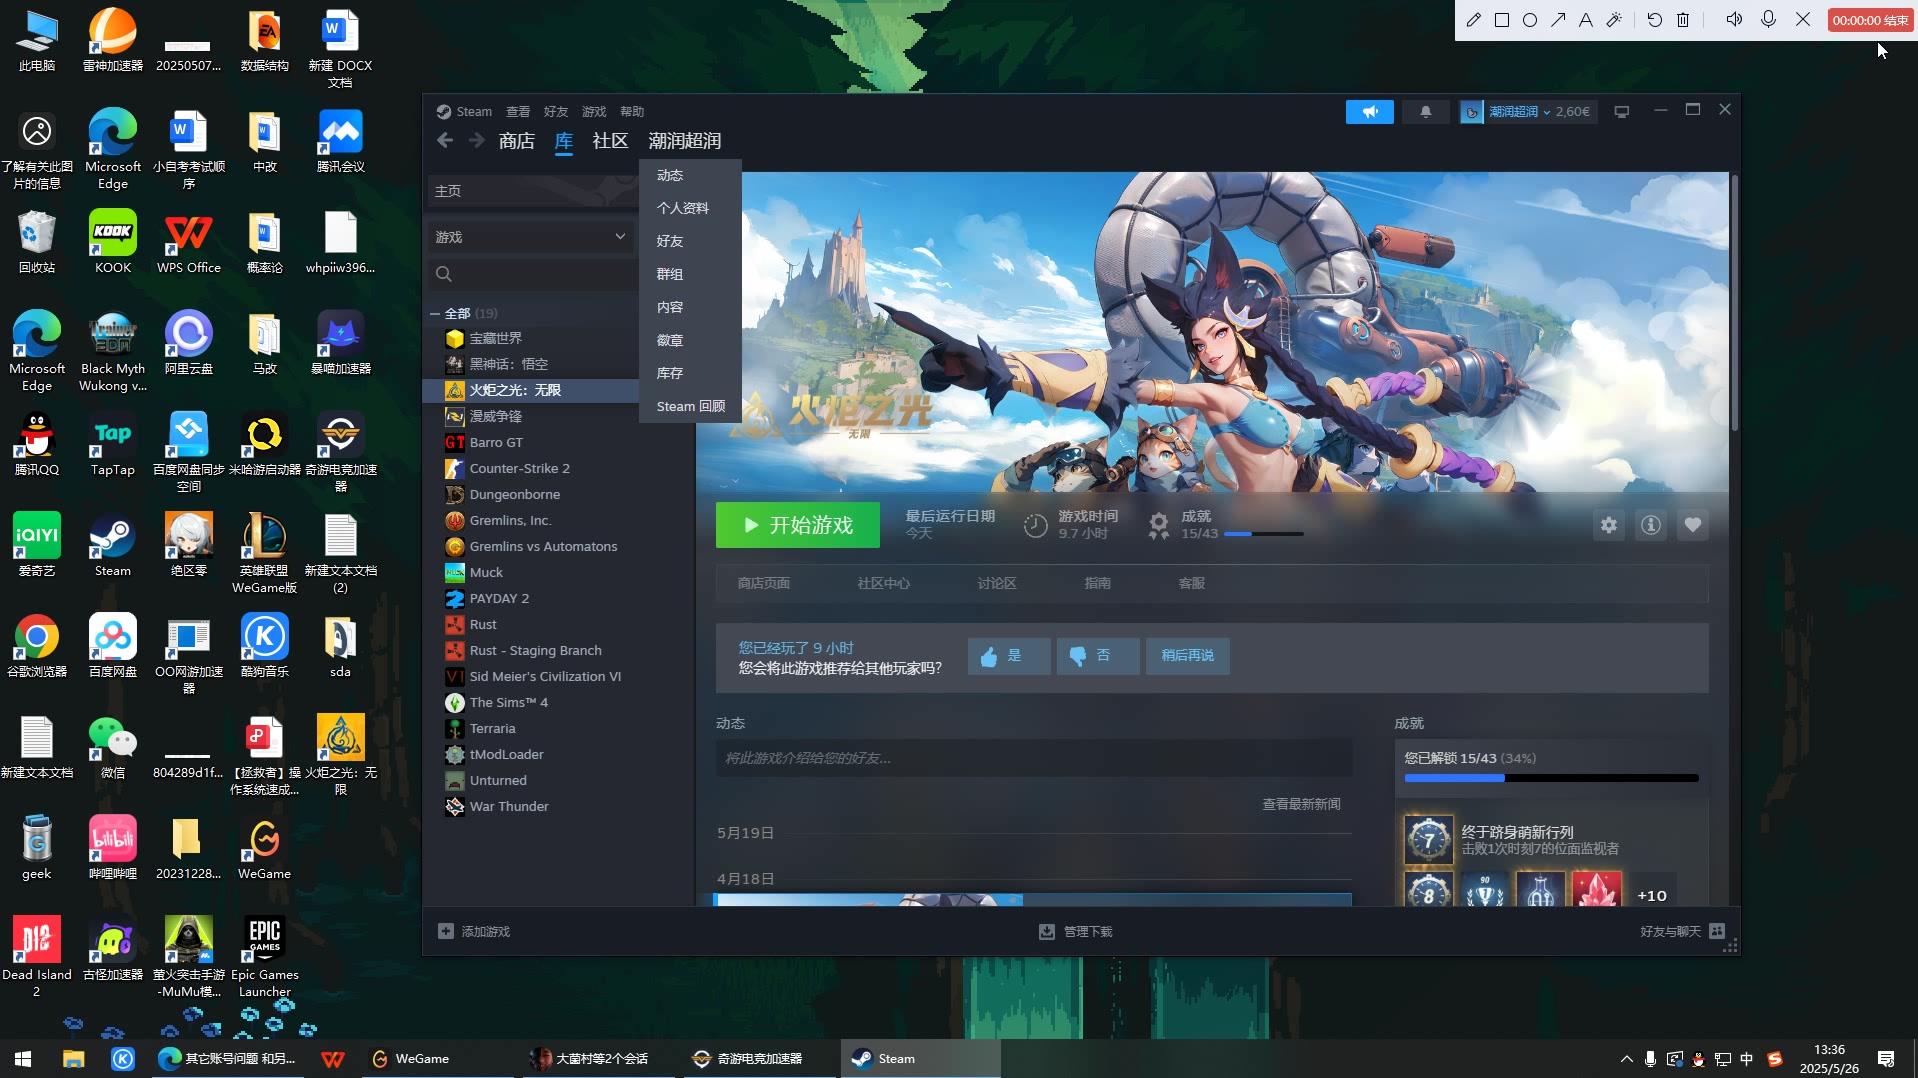Click the game info icon
1918x1078 pixels.
[x=1650, y=525]
